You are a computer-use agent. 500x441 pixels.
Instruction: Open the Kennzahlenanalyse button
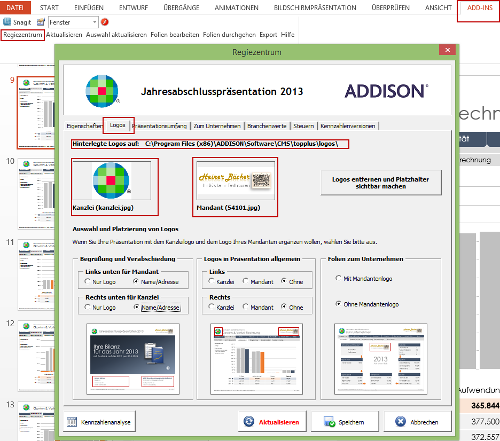click(99, 422)
